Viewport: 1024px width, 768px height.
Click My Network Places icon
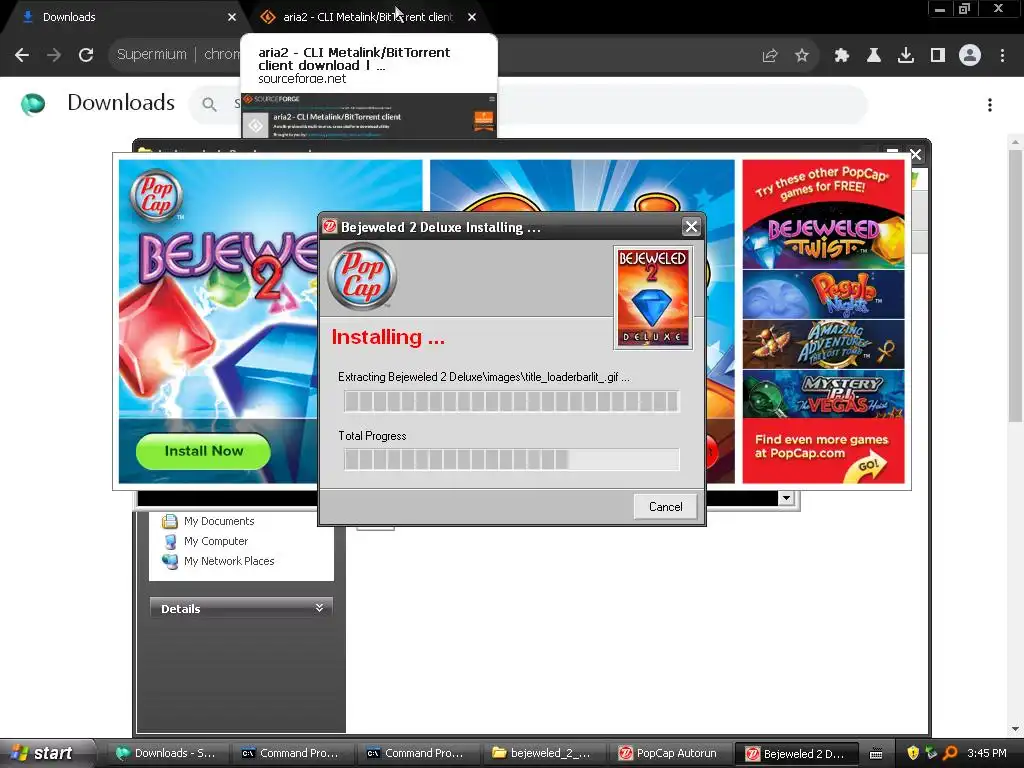click(170, 562)
